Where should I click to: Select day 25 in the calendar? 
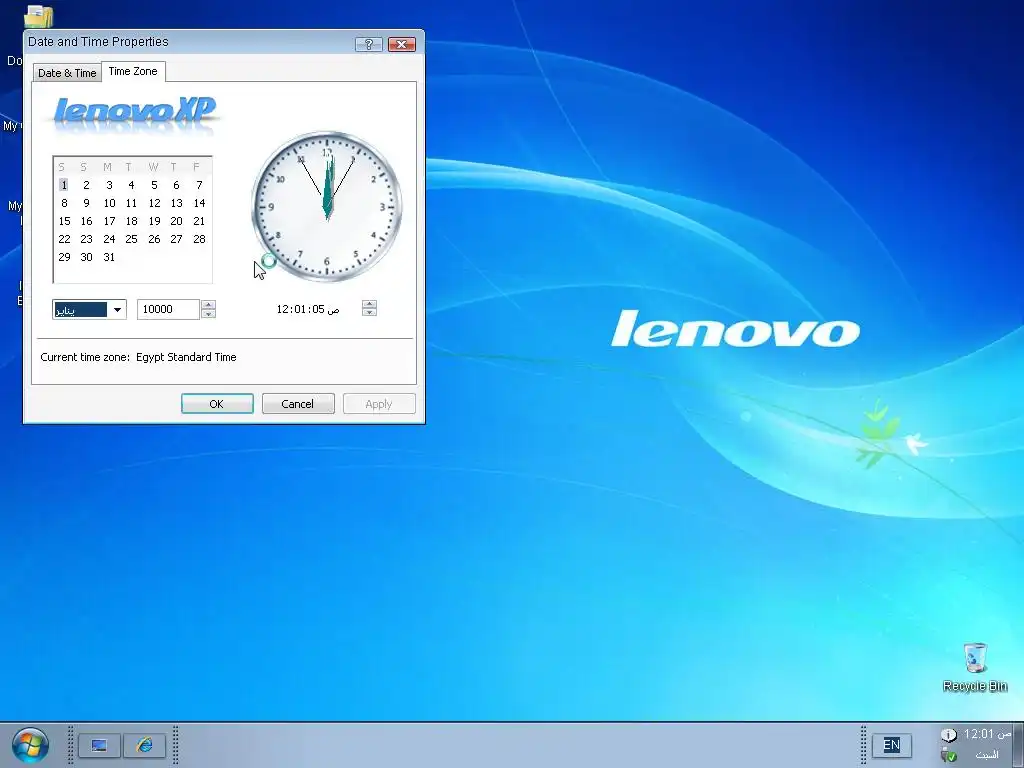pos(131,239)
